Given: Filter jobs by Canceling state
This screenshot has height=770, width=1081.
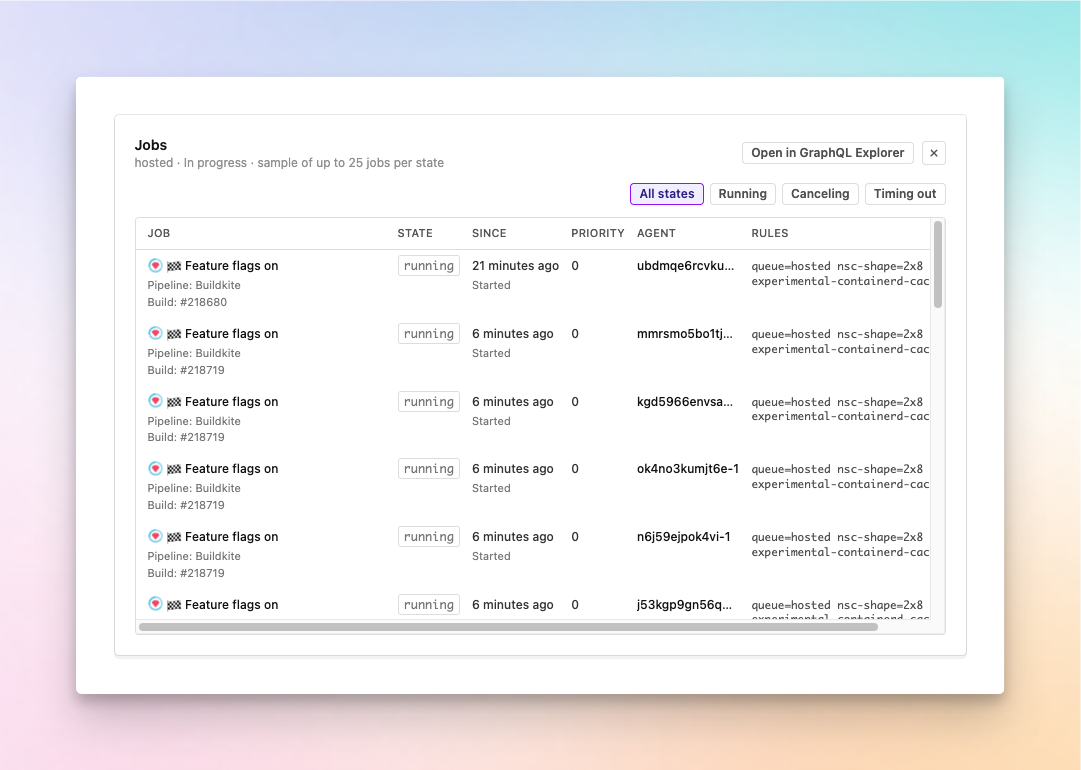Looking at the screenshot, I should [820, 194].
